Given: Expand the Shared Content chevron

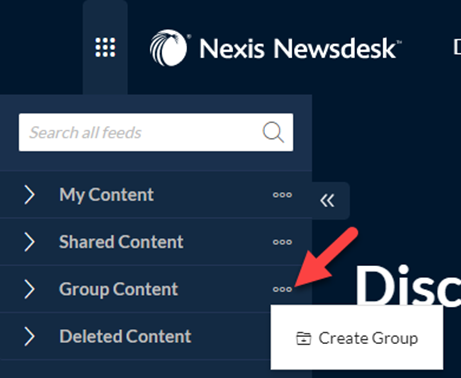Looking at the screenshot, I should point(29,242).
